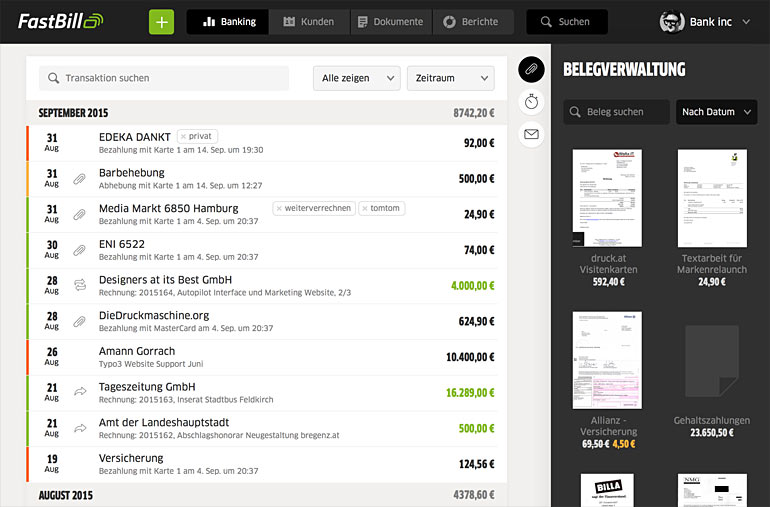This screenshot has height=507, width=770.
Task: Open Textarbeit für Markenrelaunch receipt thumbnail
Action: (x=712, y=198)
